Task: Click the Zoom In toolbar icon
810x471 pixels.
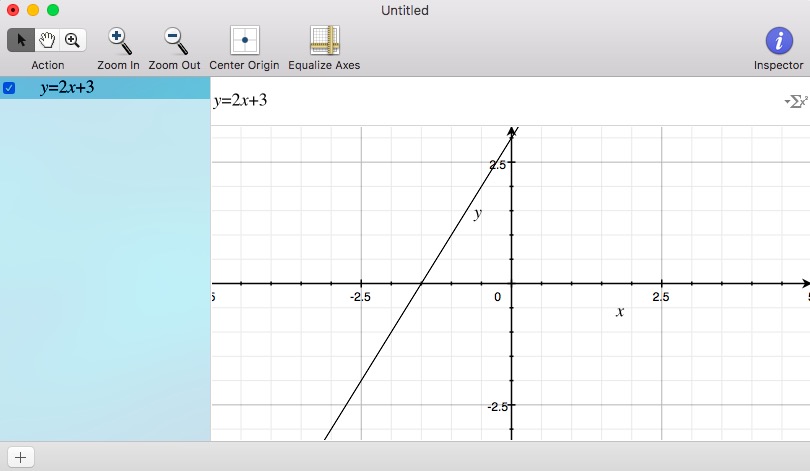Action: [118, 40]
